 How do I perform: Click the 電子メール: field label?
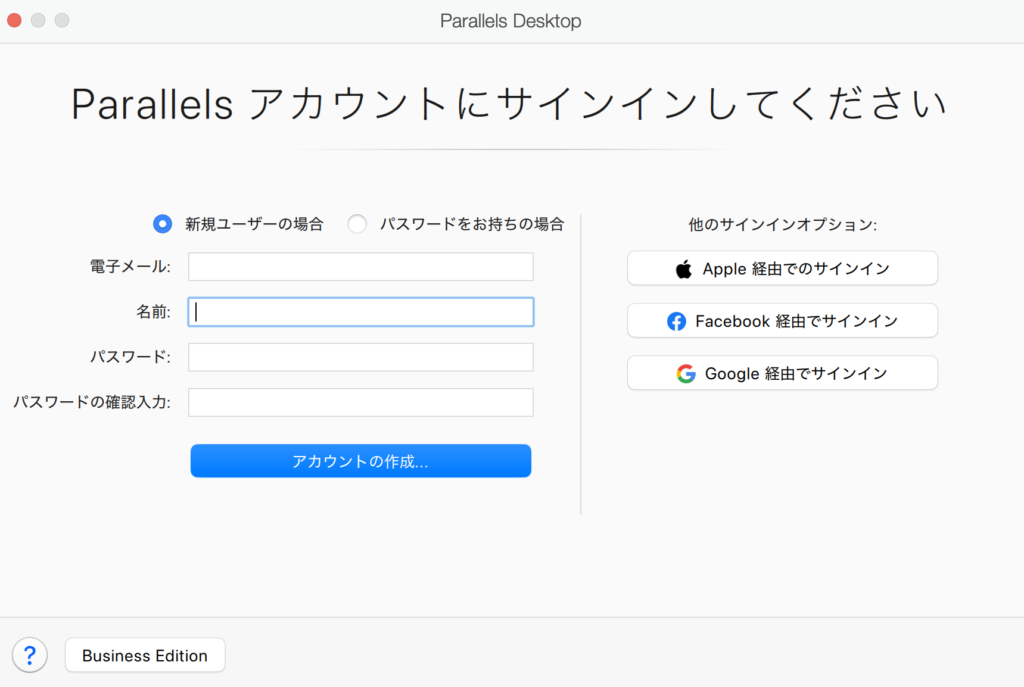(x=130, y=267)
